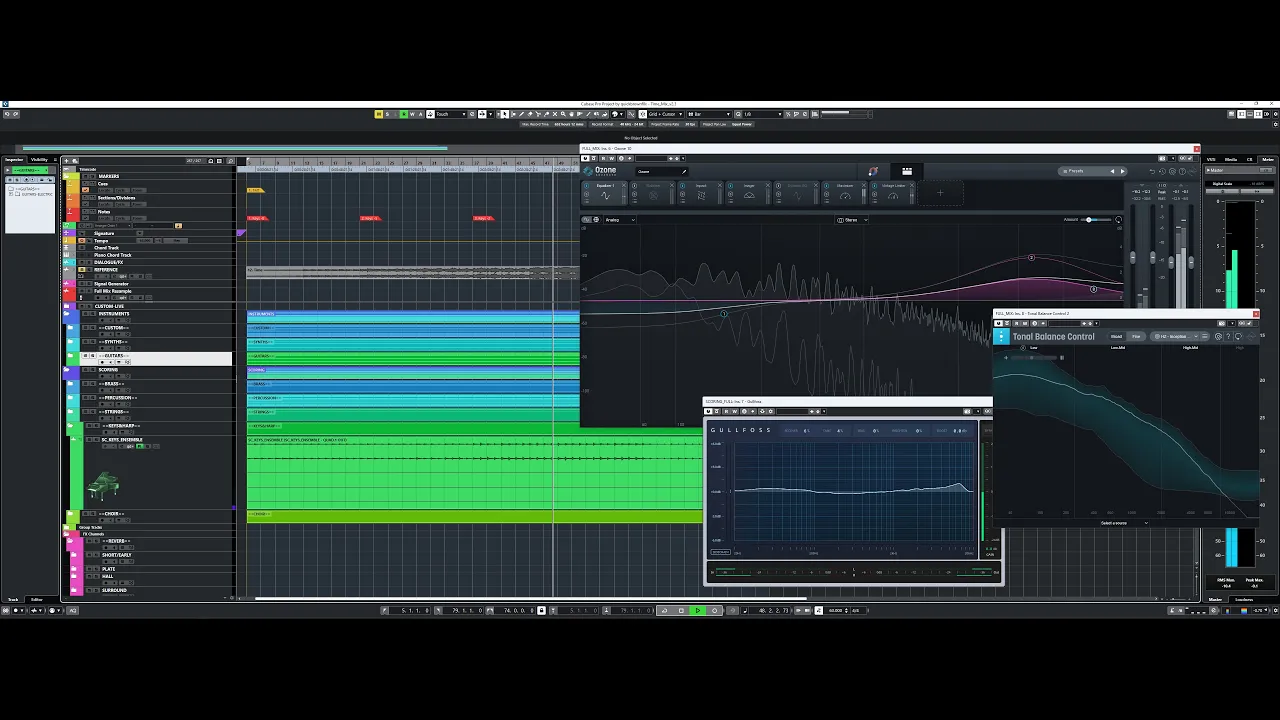The image size is (1280, 720).
Task: Select the Object Selection arrow tool
Action: click(x=504, y=114)
